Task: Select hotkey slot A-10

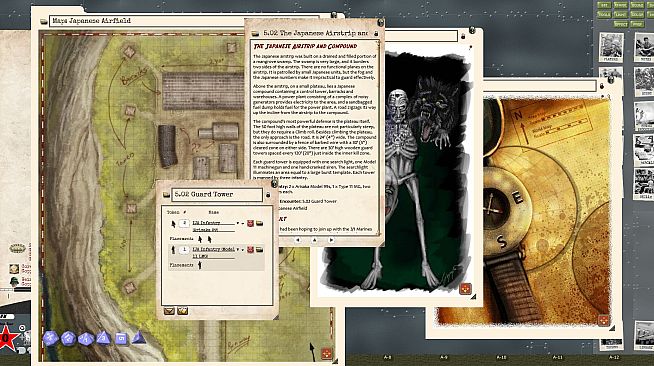Action: pyautogui.click(x=501, y=357)
